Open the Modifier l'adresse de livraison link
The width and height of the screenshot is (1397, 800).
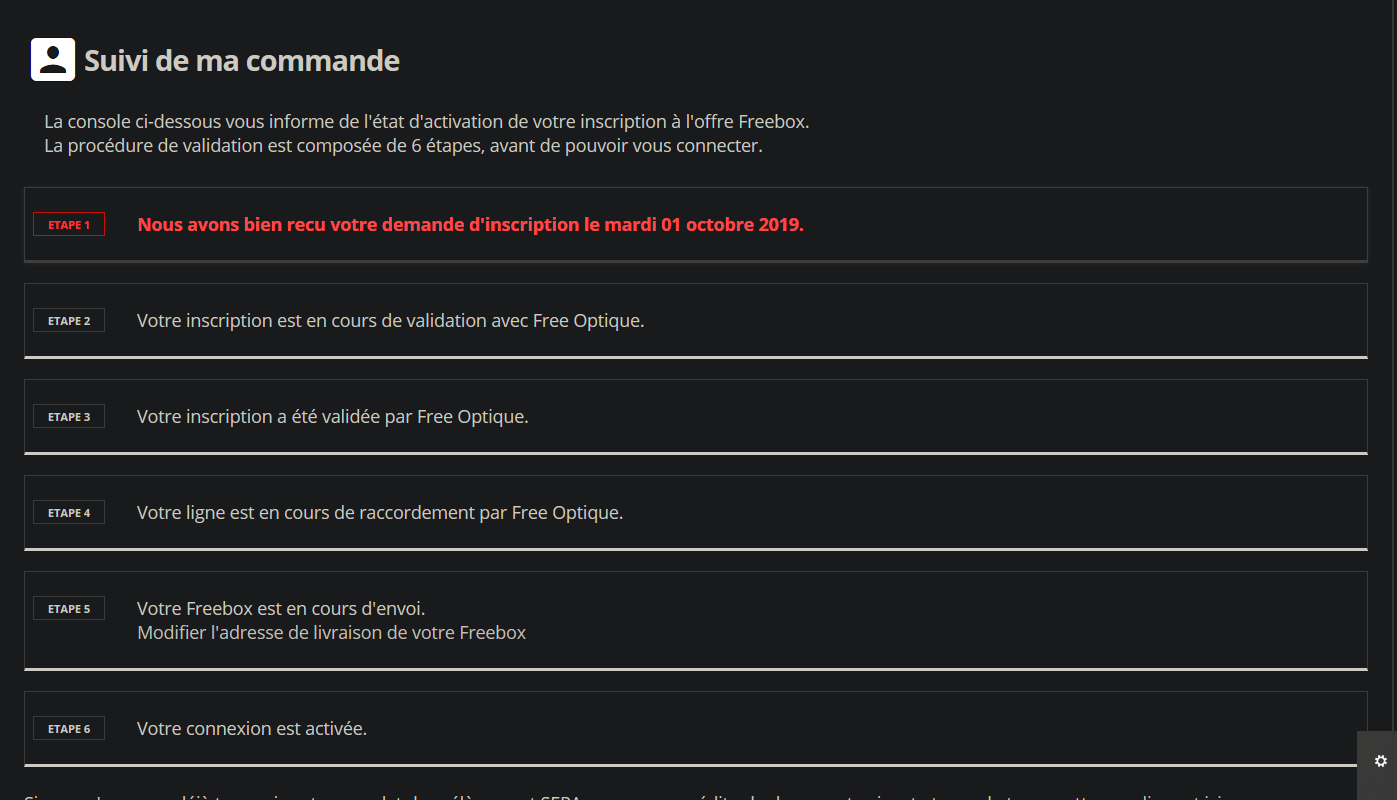[331, 632]
